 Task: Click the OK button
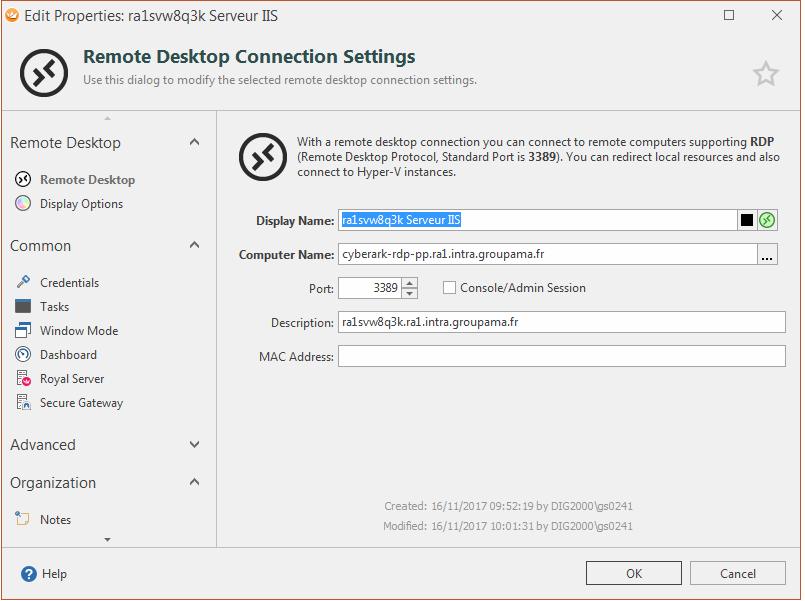633,574
